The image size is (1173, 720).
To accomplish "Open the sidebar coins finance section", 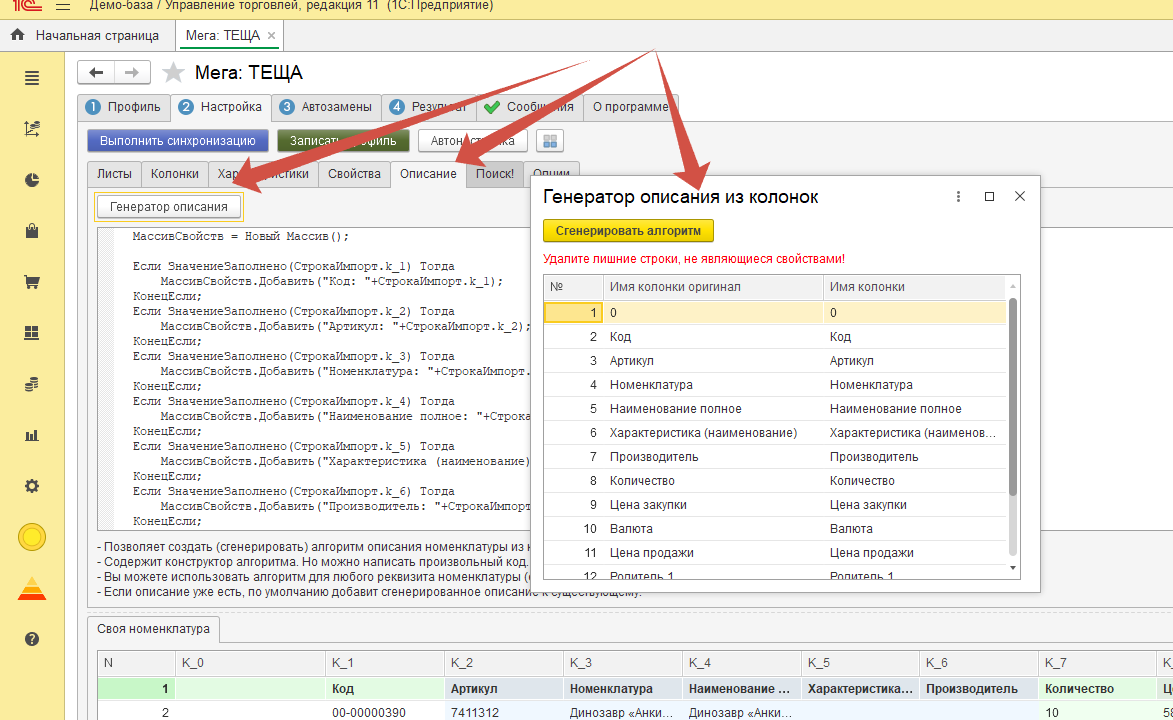I will tap(32, 384).
